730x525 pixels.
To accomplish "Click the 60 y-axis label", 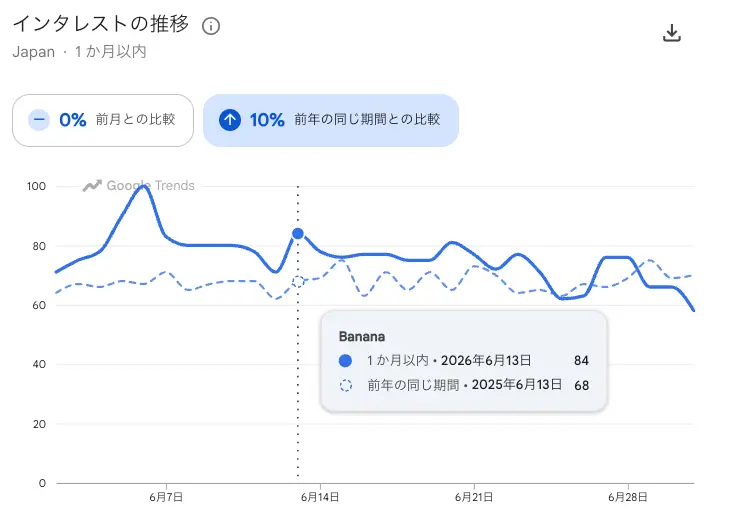I will point(39,305).
